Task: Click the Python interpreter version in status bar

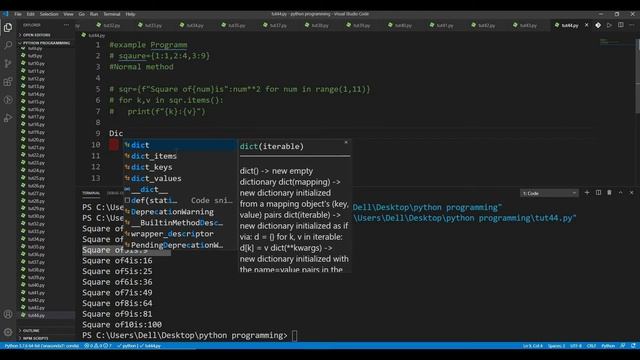Action: point(42,346)
